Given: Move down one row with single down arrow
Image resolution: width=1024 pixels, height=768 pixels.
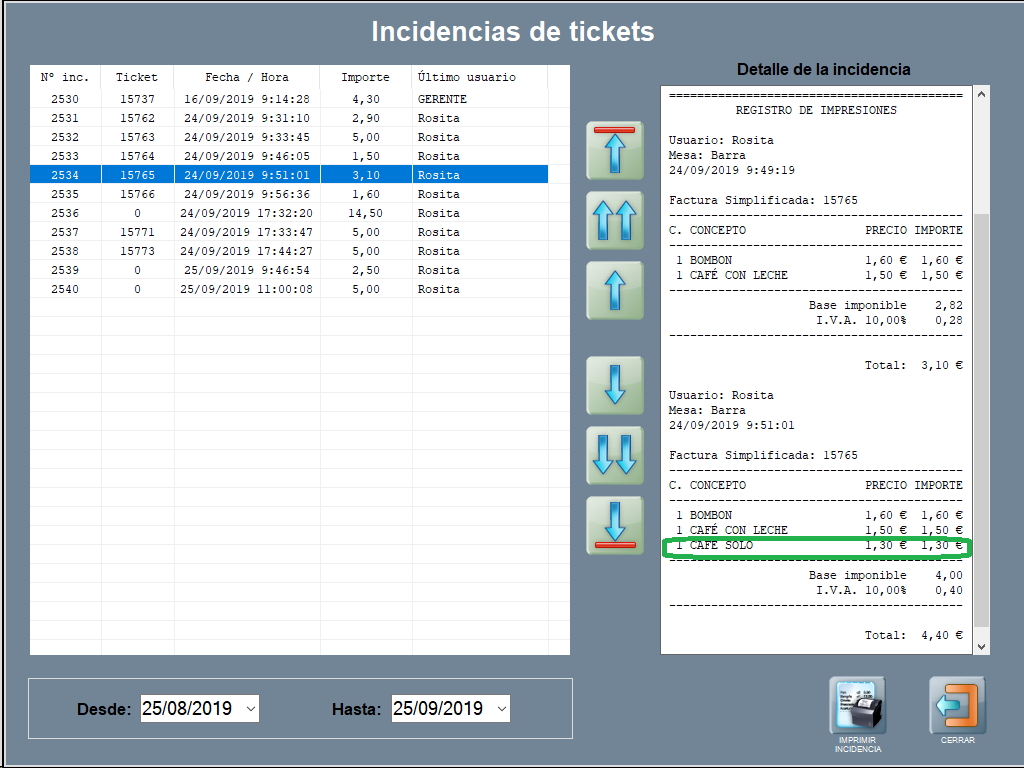Looking at the screenshot, I should pyautogui.click(x=615, y=385).
